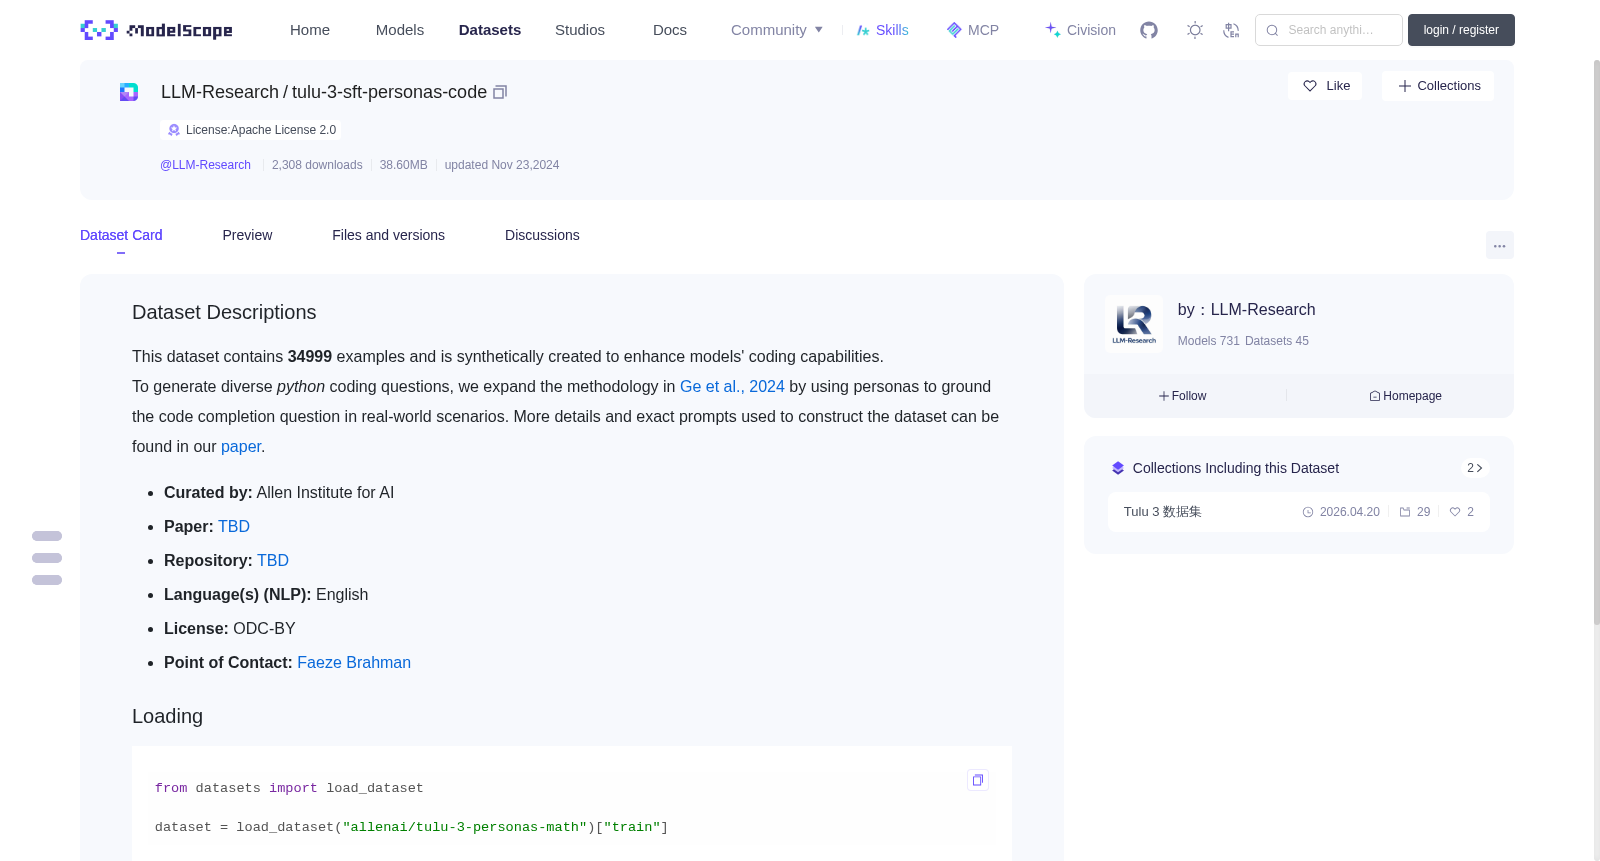Open the Ge et al., 2024 link
Image resolution: width=1600 pixels, height=861 pixels.
[x=732, y=386]
